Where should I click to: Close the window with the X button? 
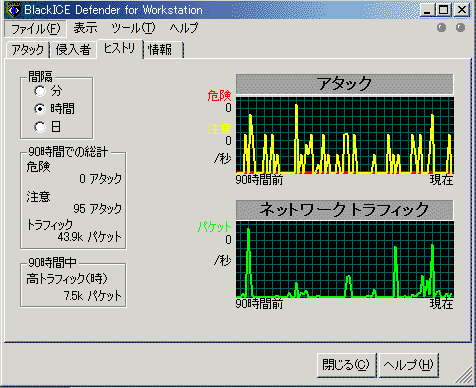pos(462,10)
